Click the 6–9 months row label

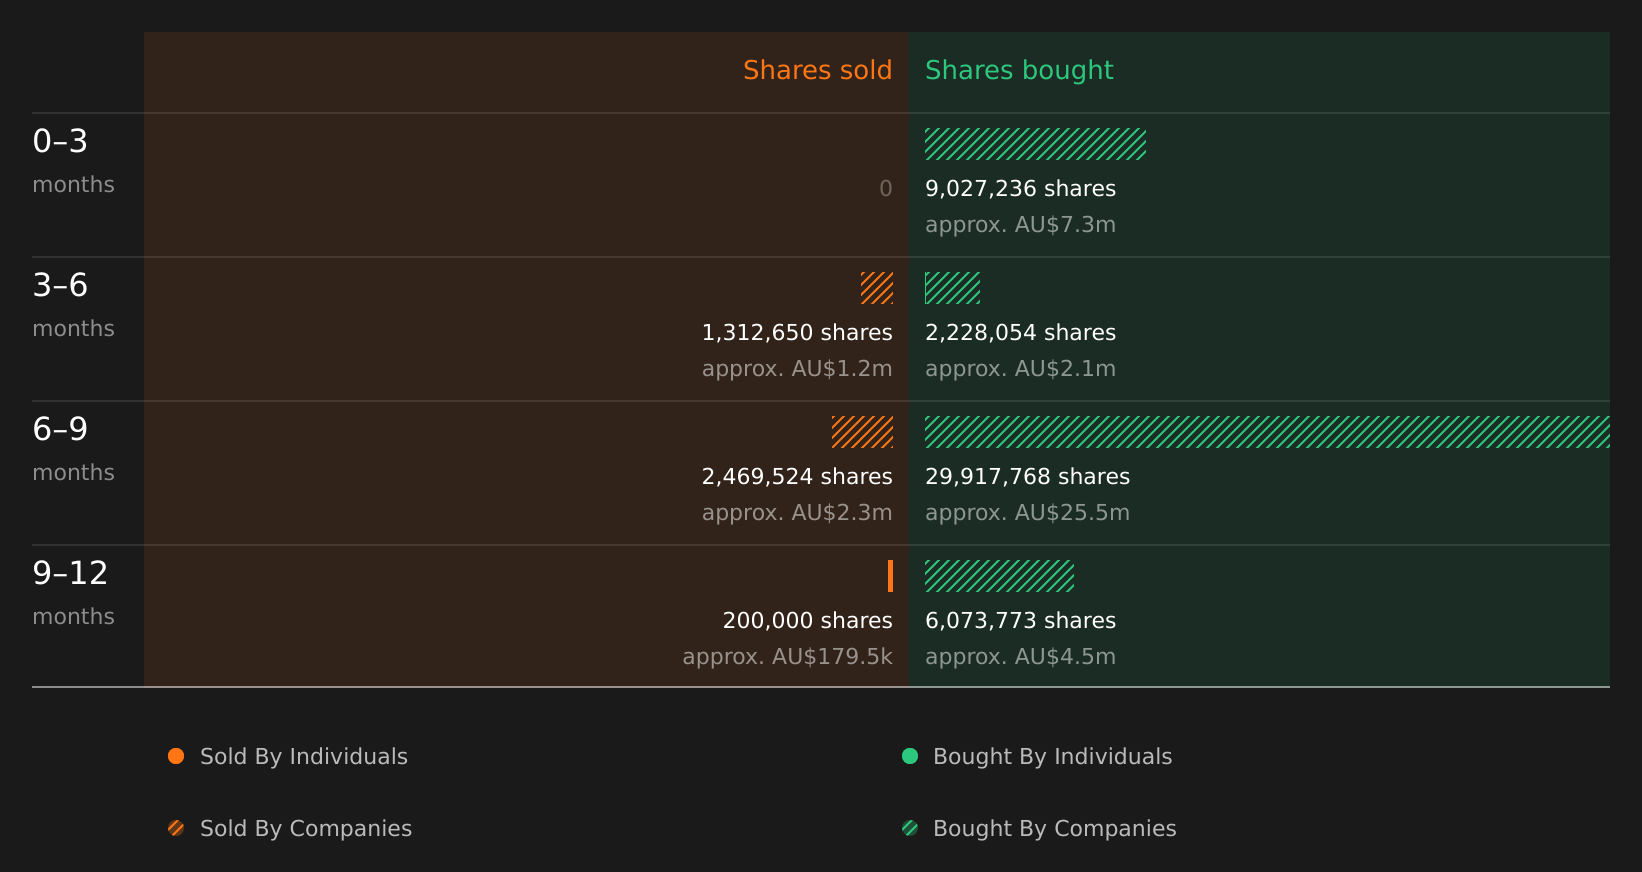[x=73, y=450]
